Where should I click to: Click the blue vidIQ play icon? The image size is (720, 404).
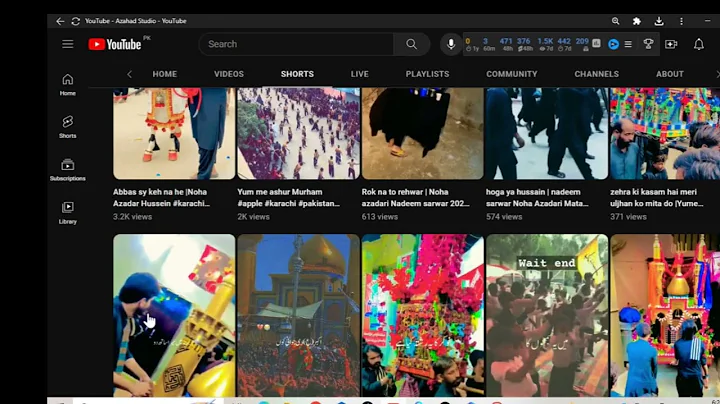[613, 44]
